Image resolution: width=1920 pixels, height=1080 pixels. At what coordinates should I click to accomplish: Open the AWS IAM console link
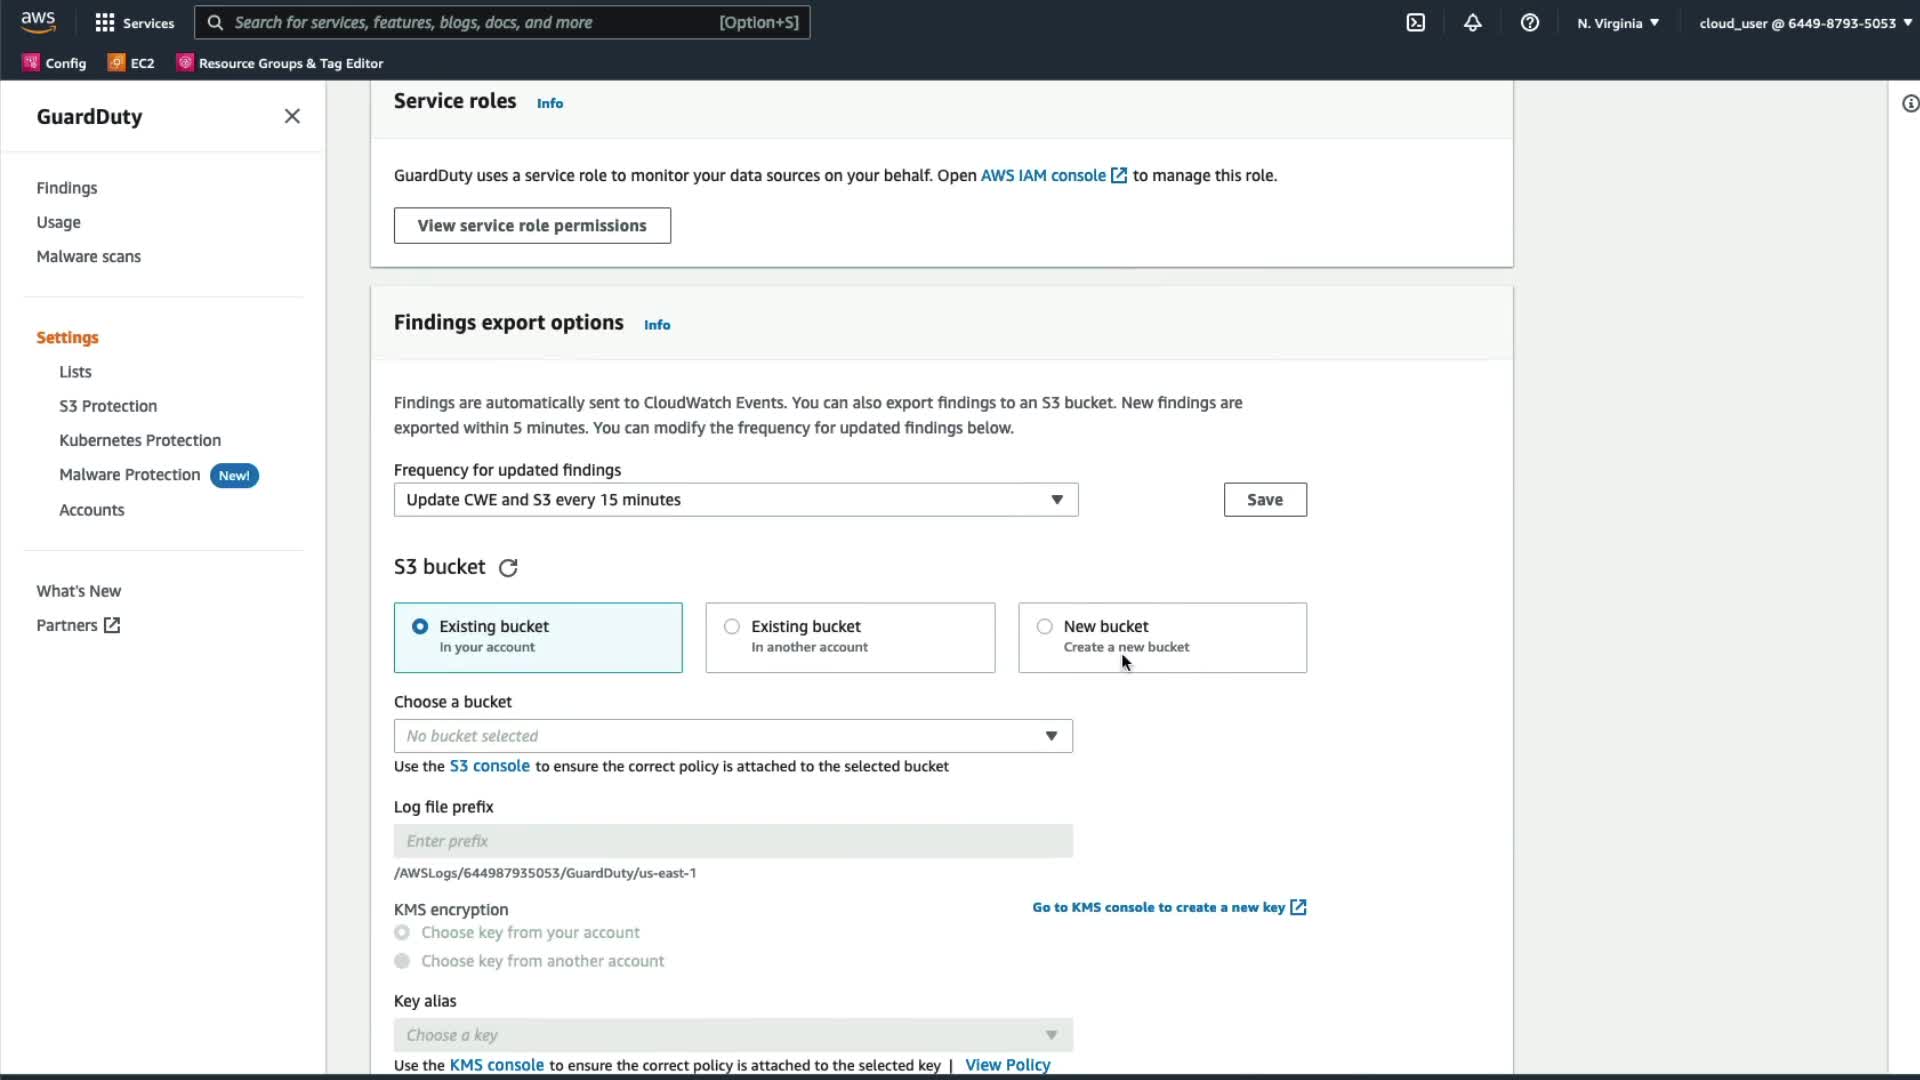(x=1043, y=176)
